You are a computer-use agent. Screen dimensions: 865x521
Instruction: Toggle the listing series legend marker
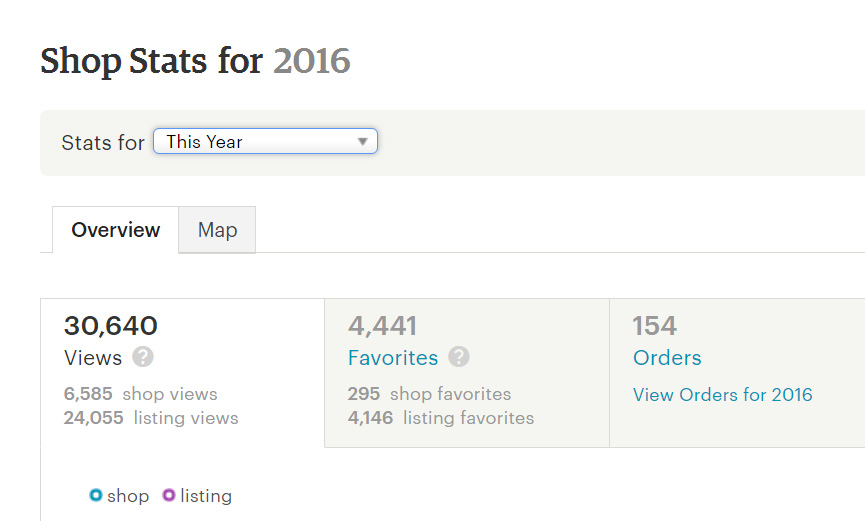tap(169, 495)
